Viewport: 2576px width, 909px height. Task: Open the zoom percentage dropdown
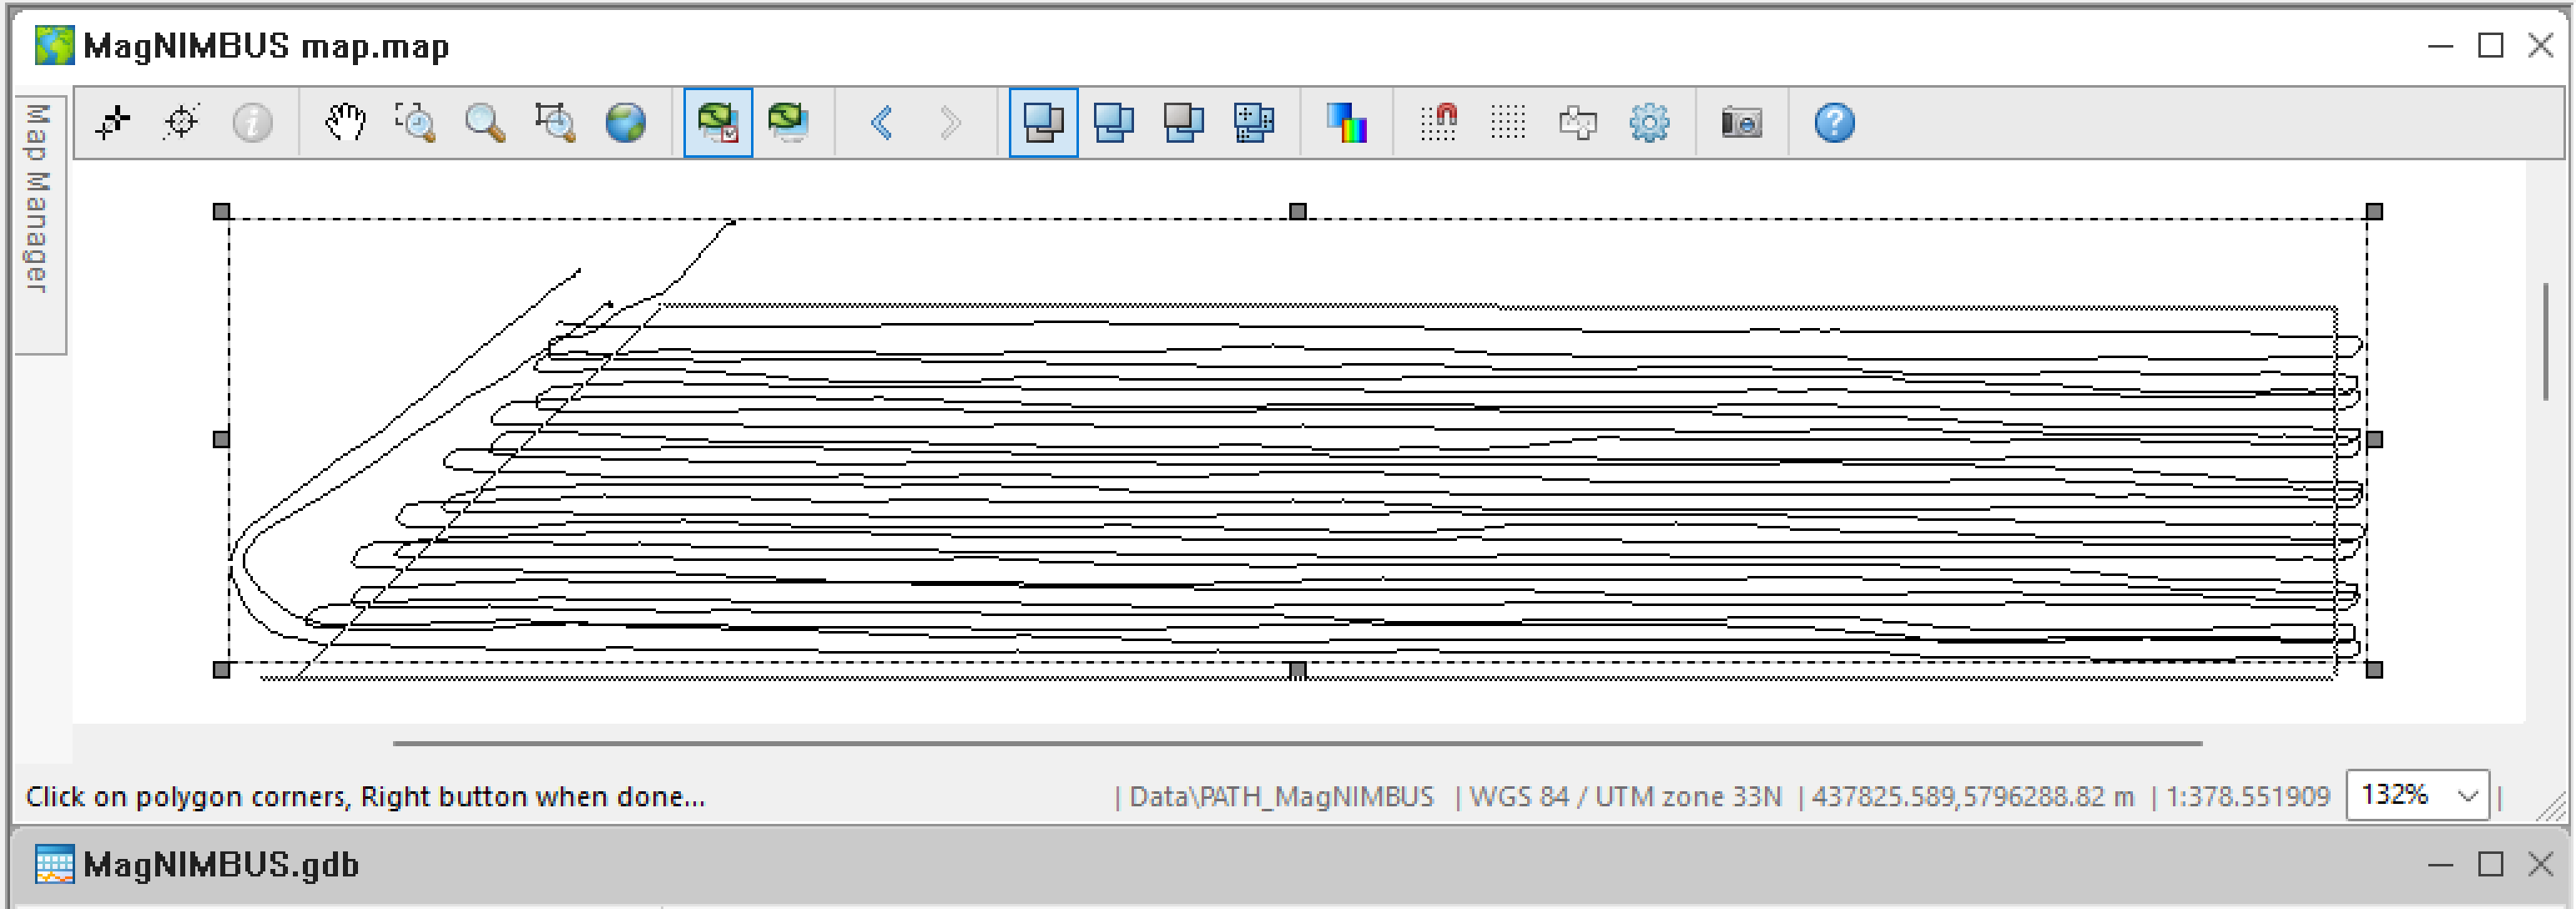[x=2418, y=795]
